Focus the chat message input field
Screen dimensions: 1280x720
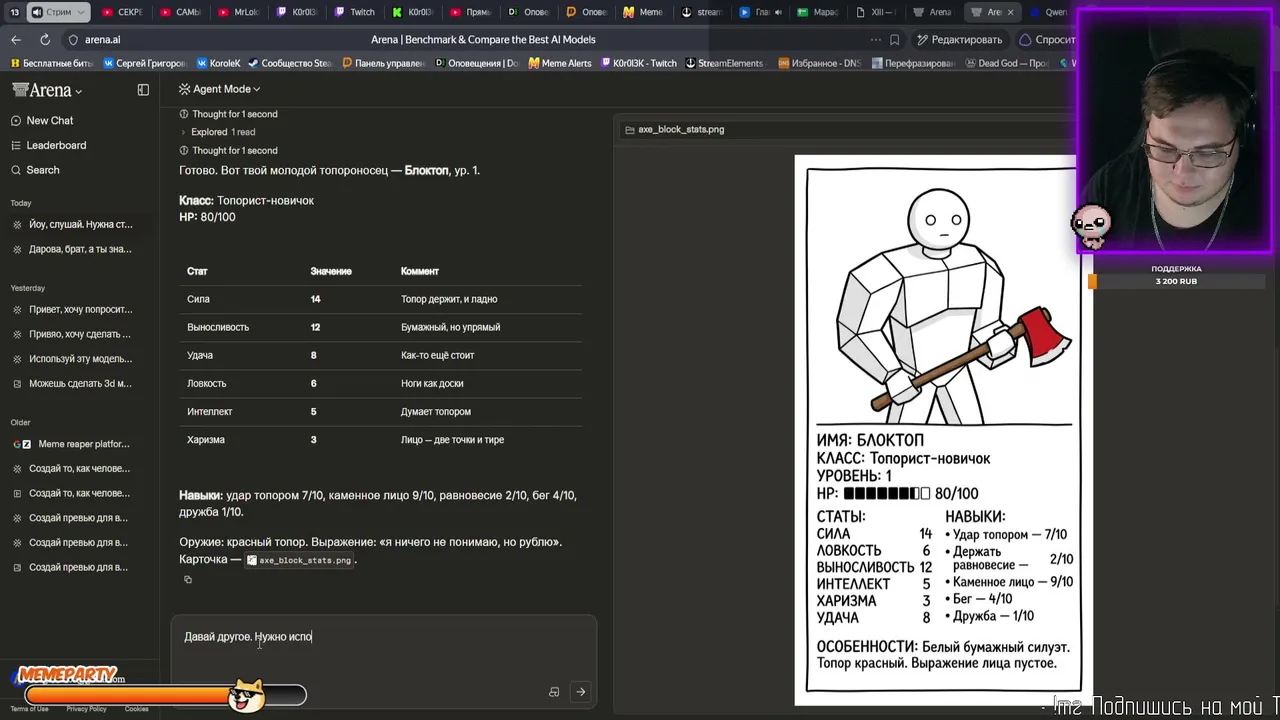(x=383, y=637)
